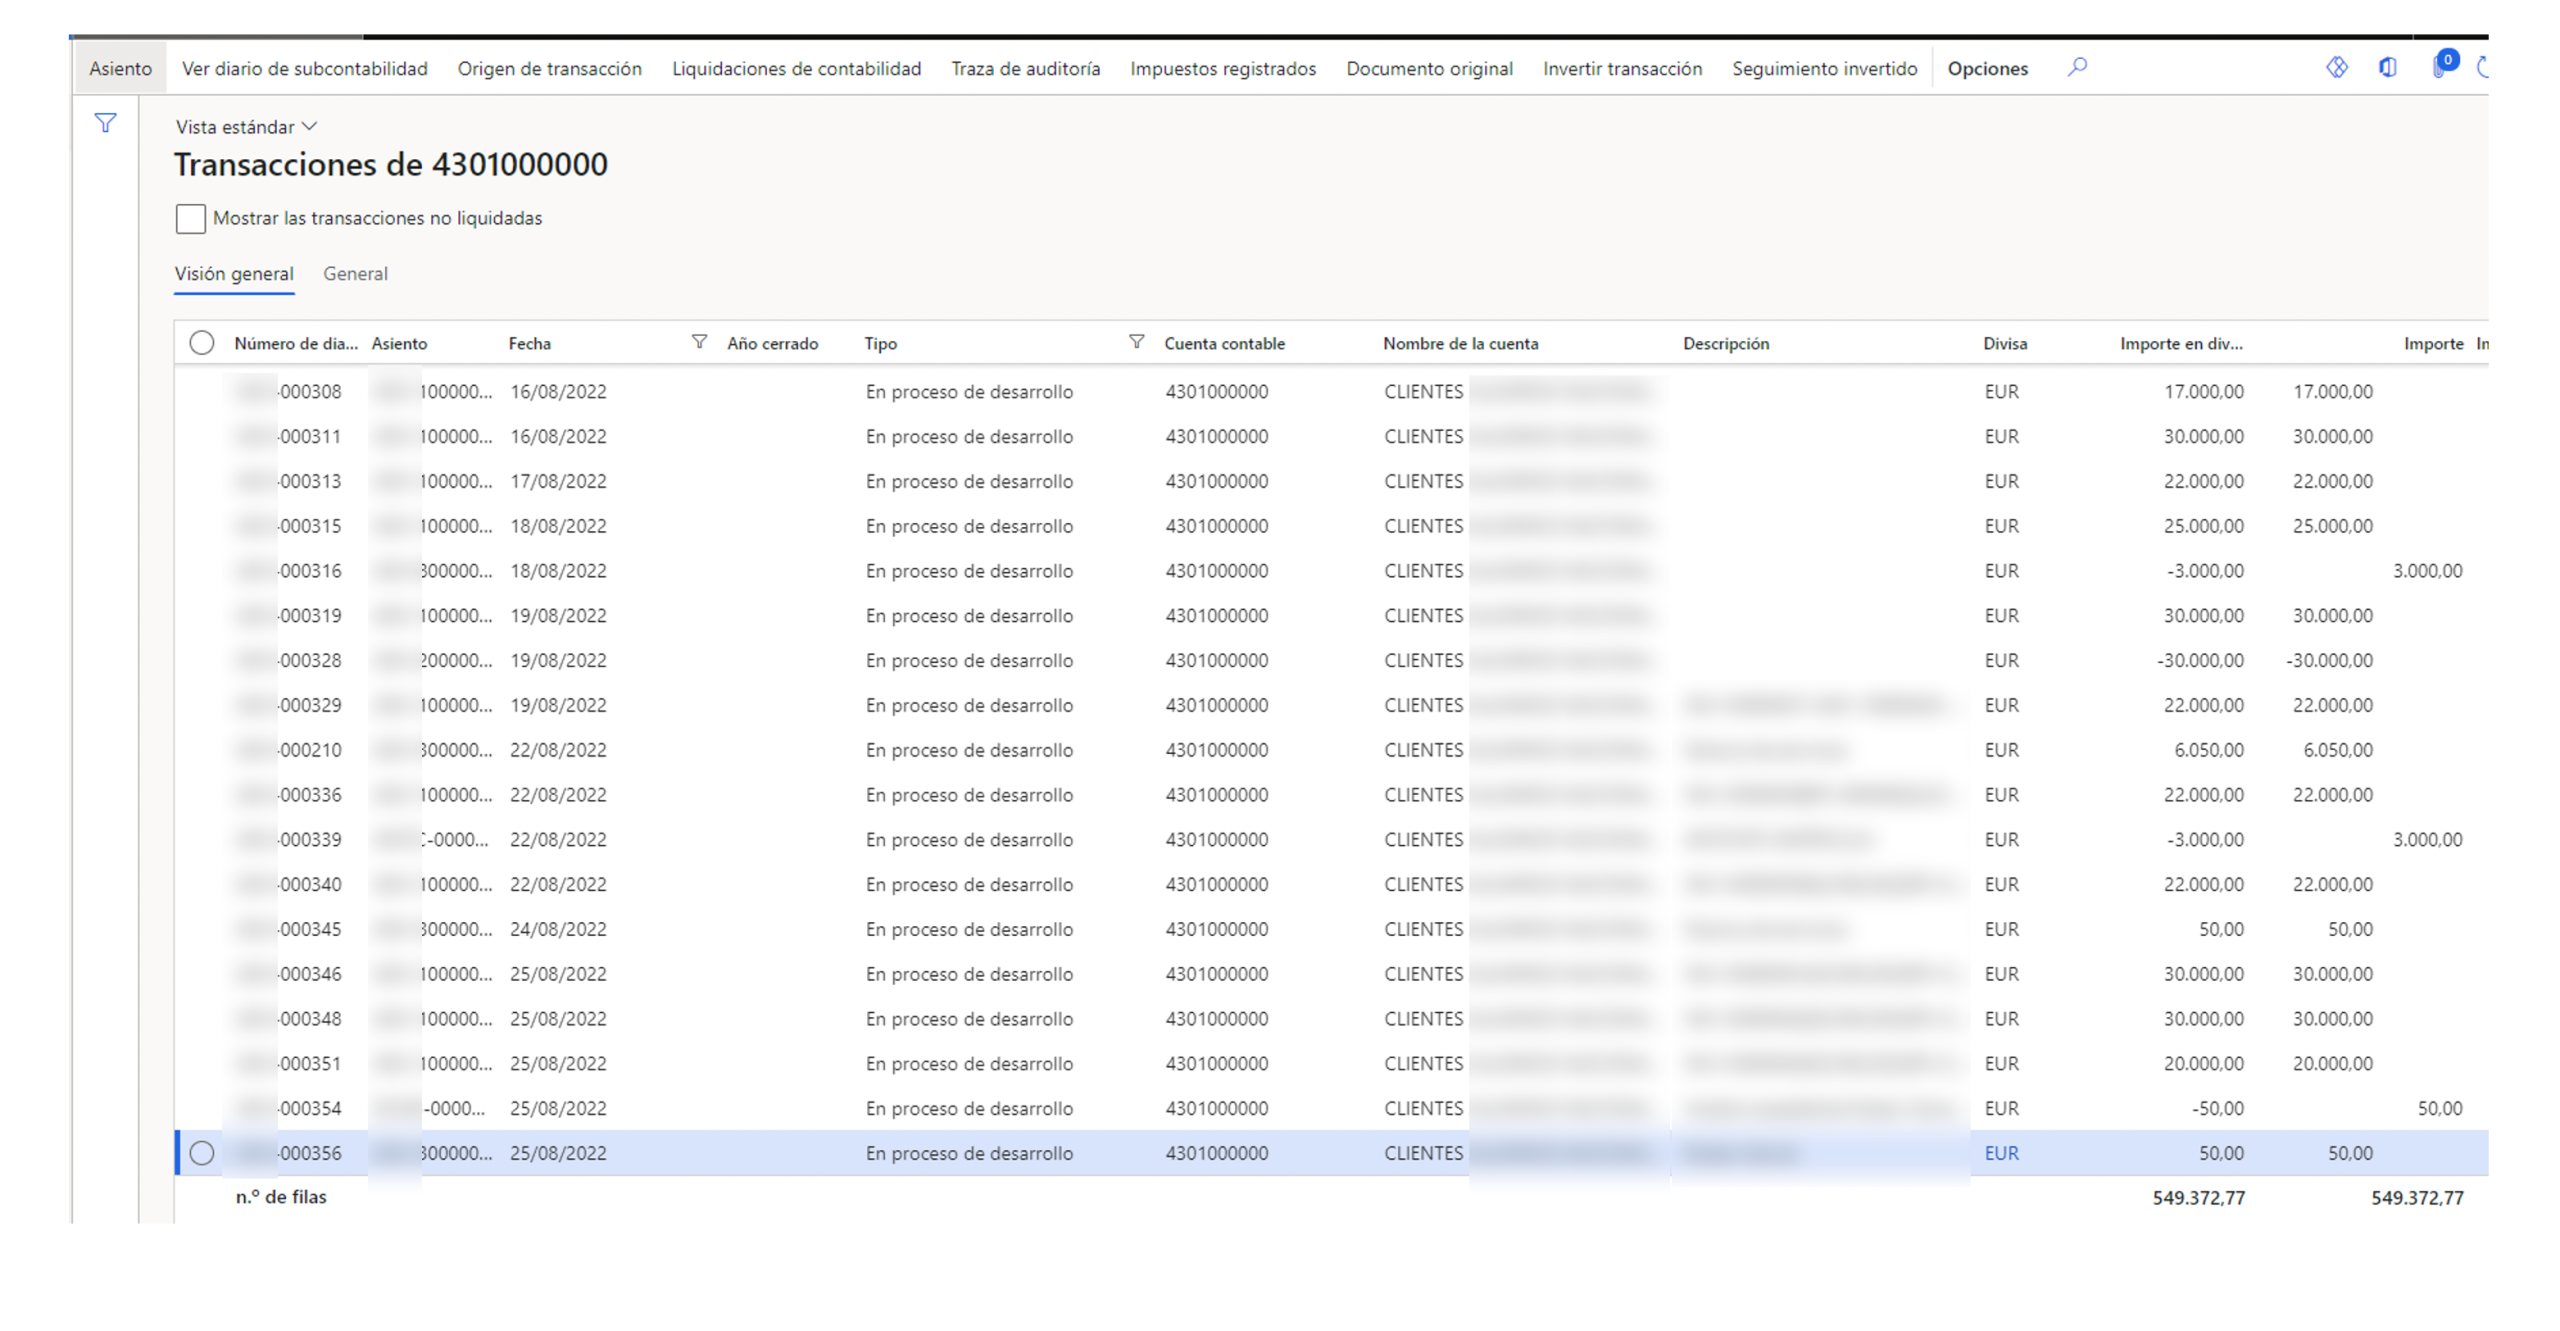Switch to the General tab
Screen dimensions: 2560x1331
[x=355, y=274]
